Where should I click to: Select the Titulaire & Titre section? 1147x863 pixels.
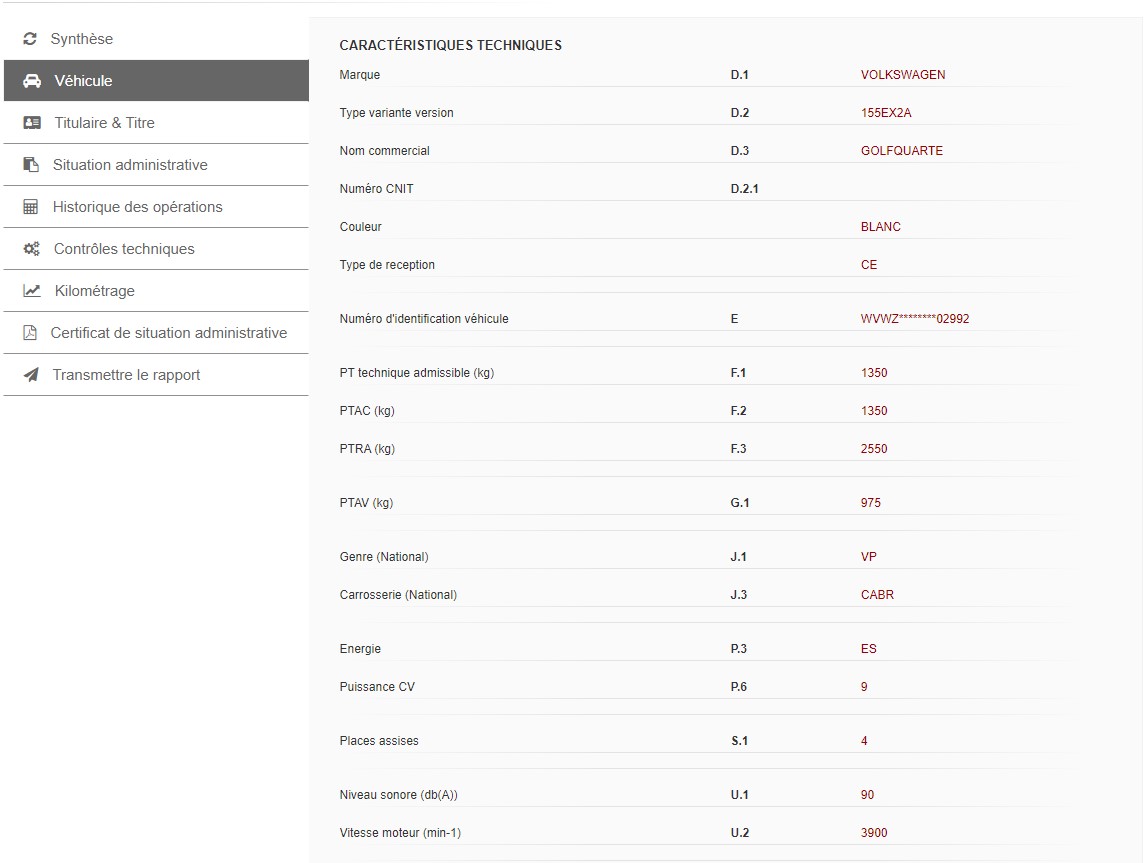pyautogui.click(x=104, y=123)
